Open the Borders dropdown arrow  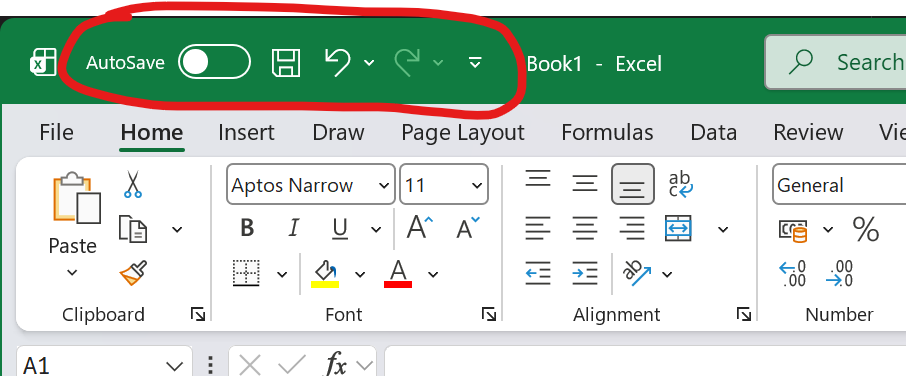(282, 274)
